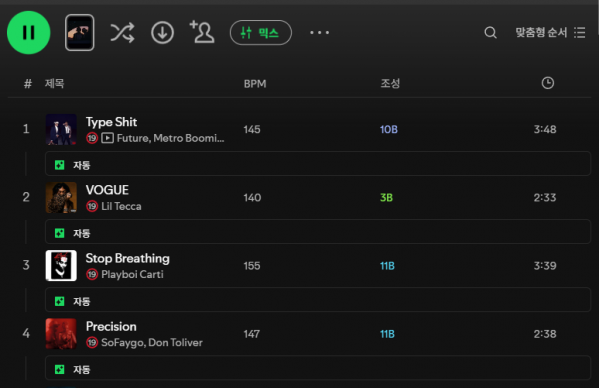Click the green transition icon below Precision
This screenshot has width=599, height=388.
pyautogui.click(x=60, y=369)
